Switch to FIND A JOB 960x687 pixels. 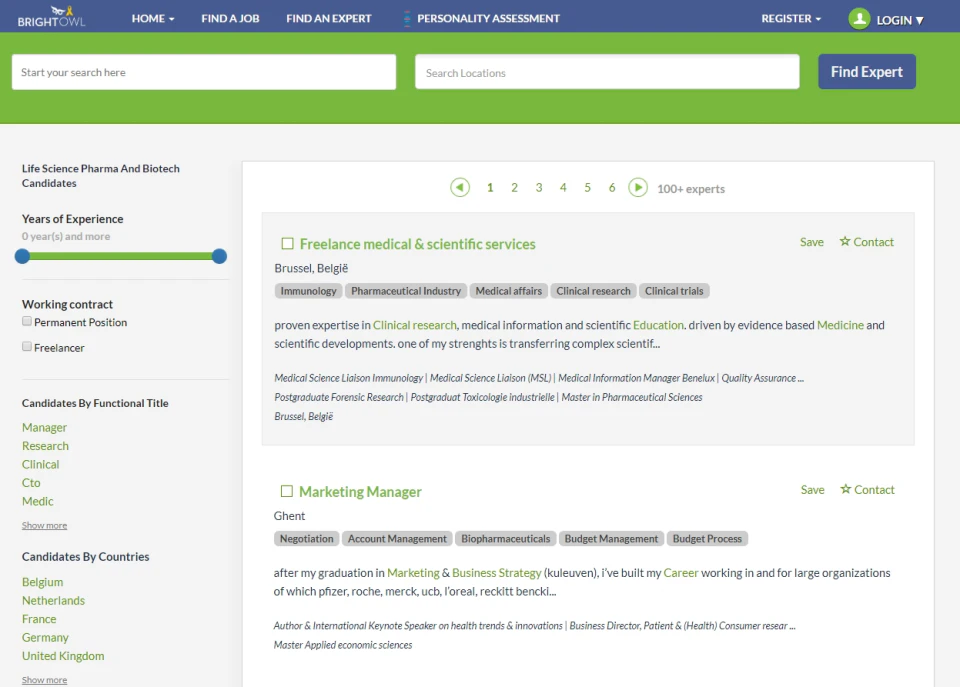point(229,17)
